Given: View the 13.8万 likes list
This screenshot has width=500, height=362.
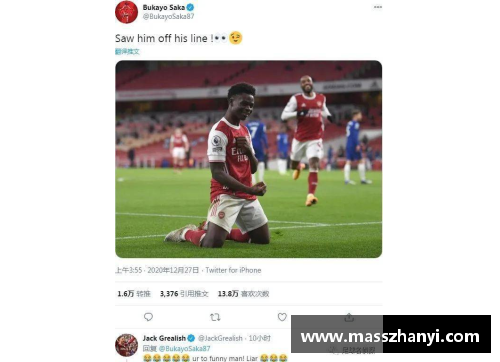Looking at the screenshot, I should [x=243, y=294].
